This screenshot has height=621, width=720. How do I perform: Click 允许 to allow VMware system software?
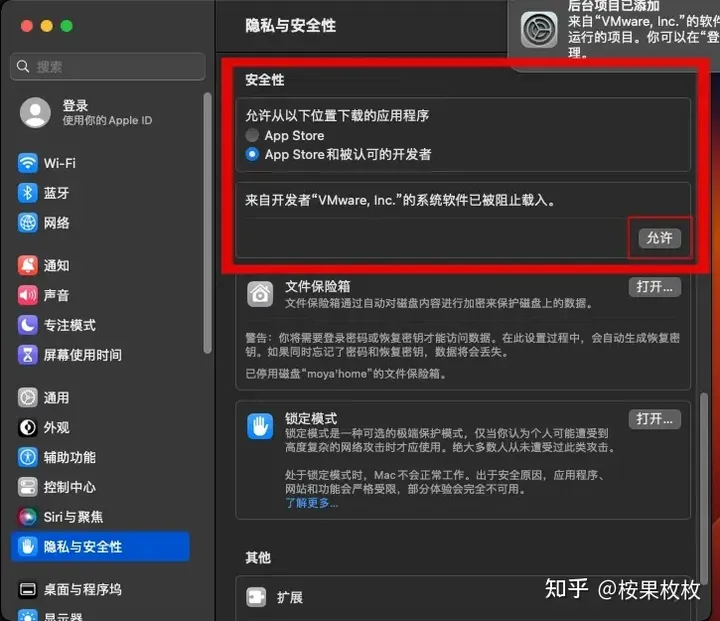tap(660, 238)
